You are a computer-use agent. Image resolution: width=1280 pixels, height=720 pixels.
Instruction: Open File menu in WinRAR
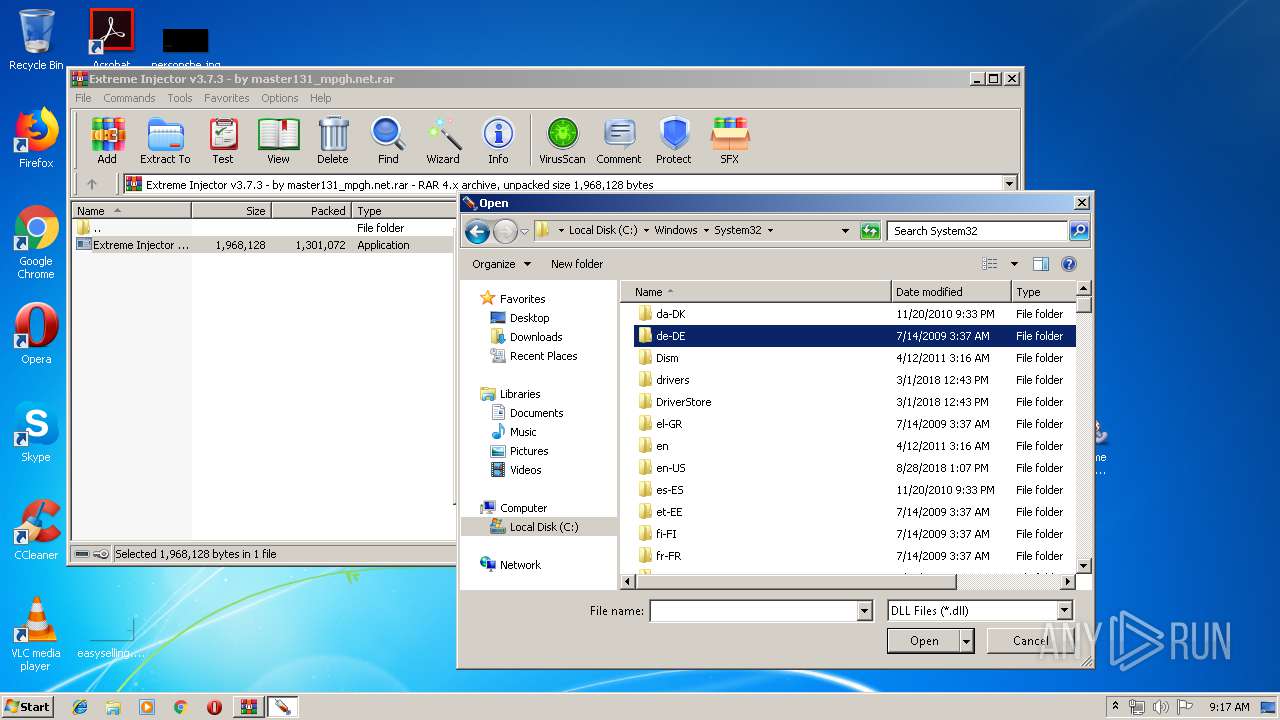coord(83,98)
